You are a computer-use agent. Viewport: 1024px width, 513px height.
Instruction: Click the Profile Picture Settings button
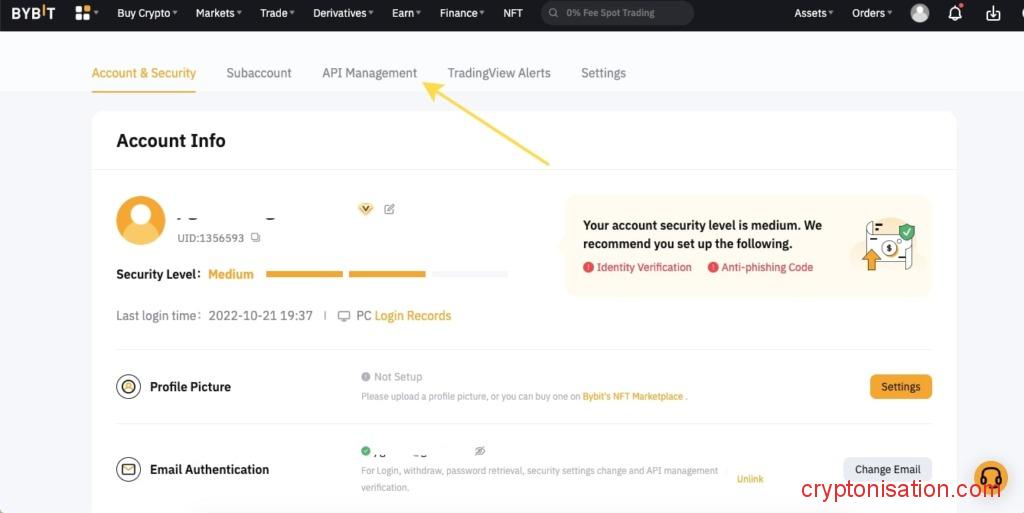[901, 386]
